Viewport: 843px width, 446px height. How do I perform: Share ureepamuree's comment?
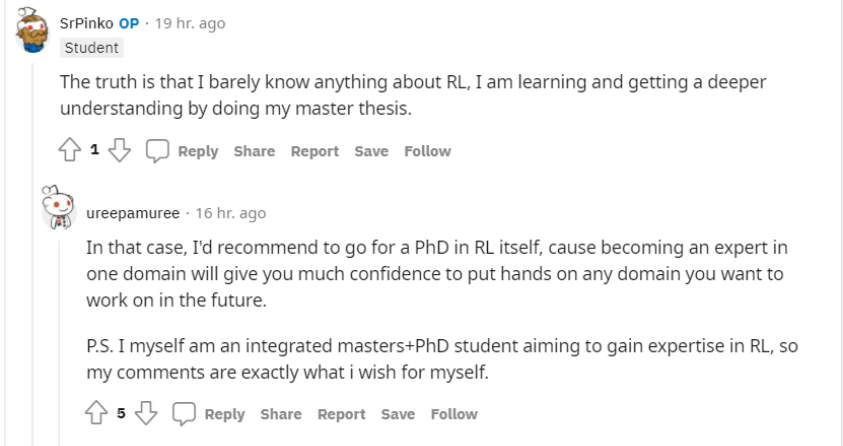(x=281, y=414)
